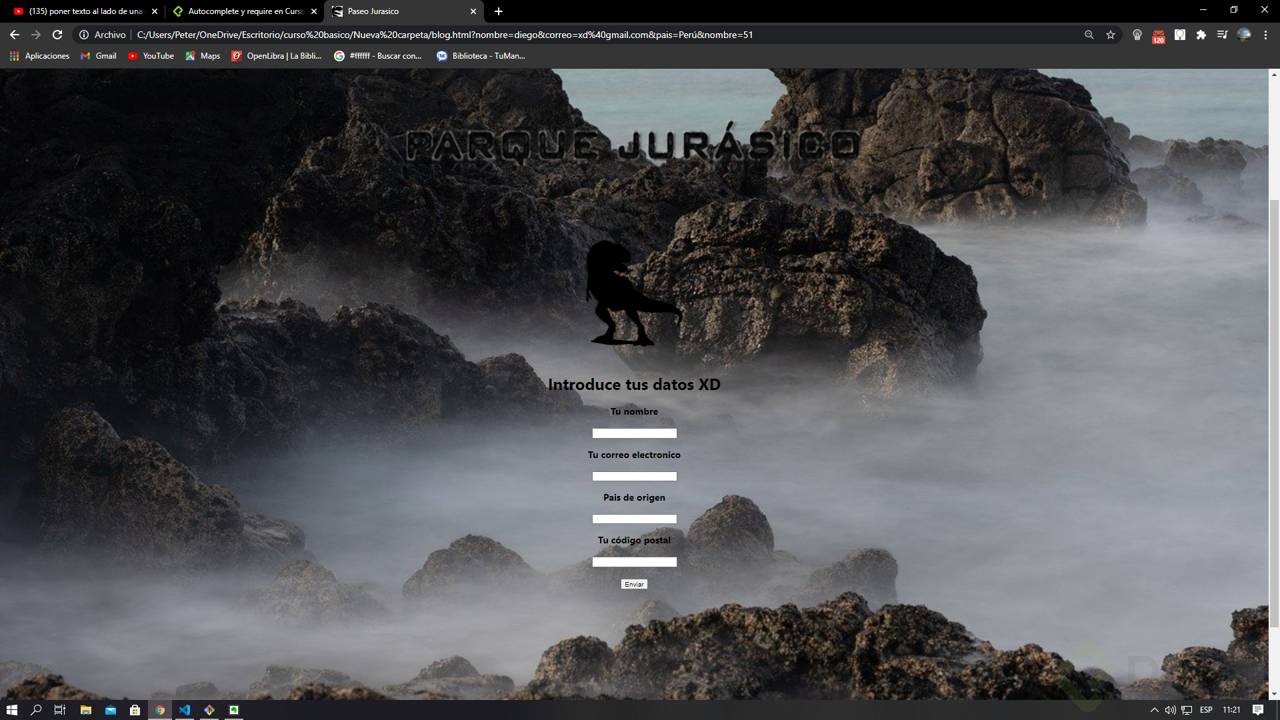This screenshot has width=1280, height=720.
Task: Close the Paseo Jurasico tab
Action: tap(473, 11)
